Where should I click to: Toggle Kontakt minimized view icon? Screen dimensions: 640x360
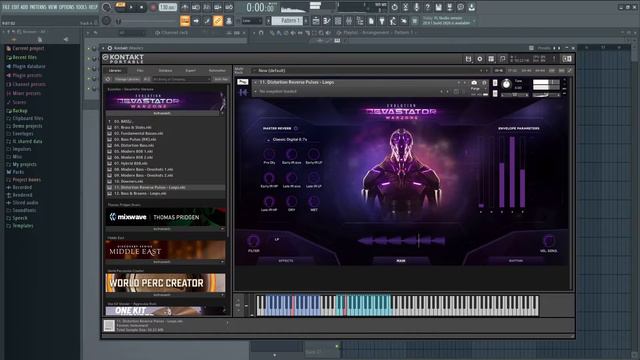(x=502, y=59)
